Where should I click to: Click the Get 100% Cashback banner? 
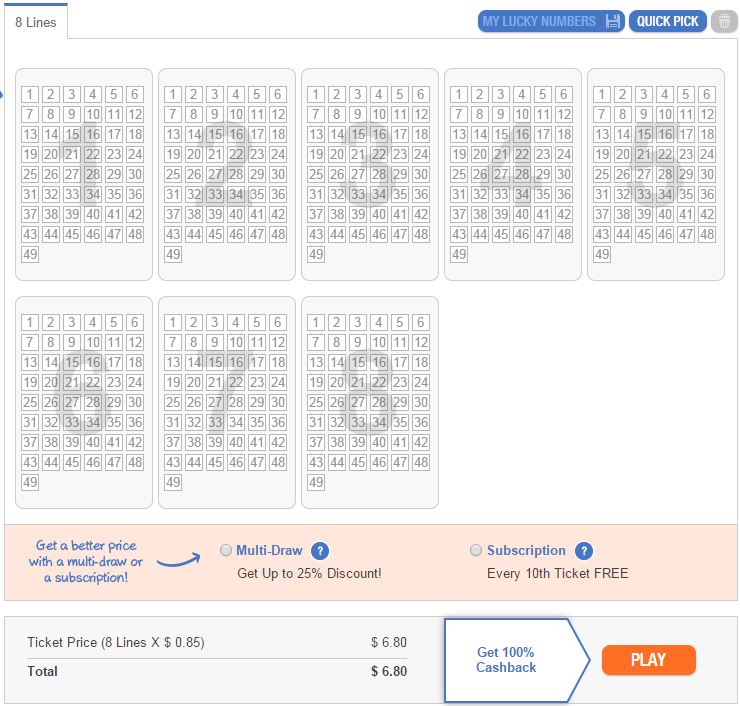[x=506, y=660]
